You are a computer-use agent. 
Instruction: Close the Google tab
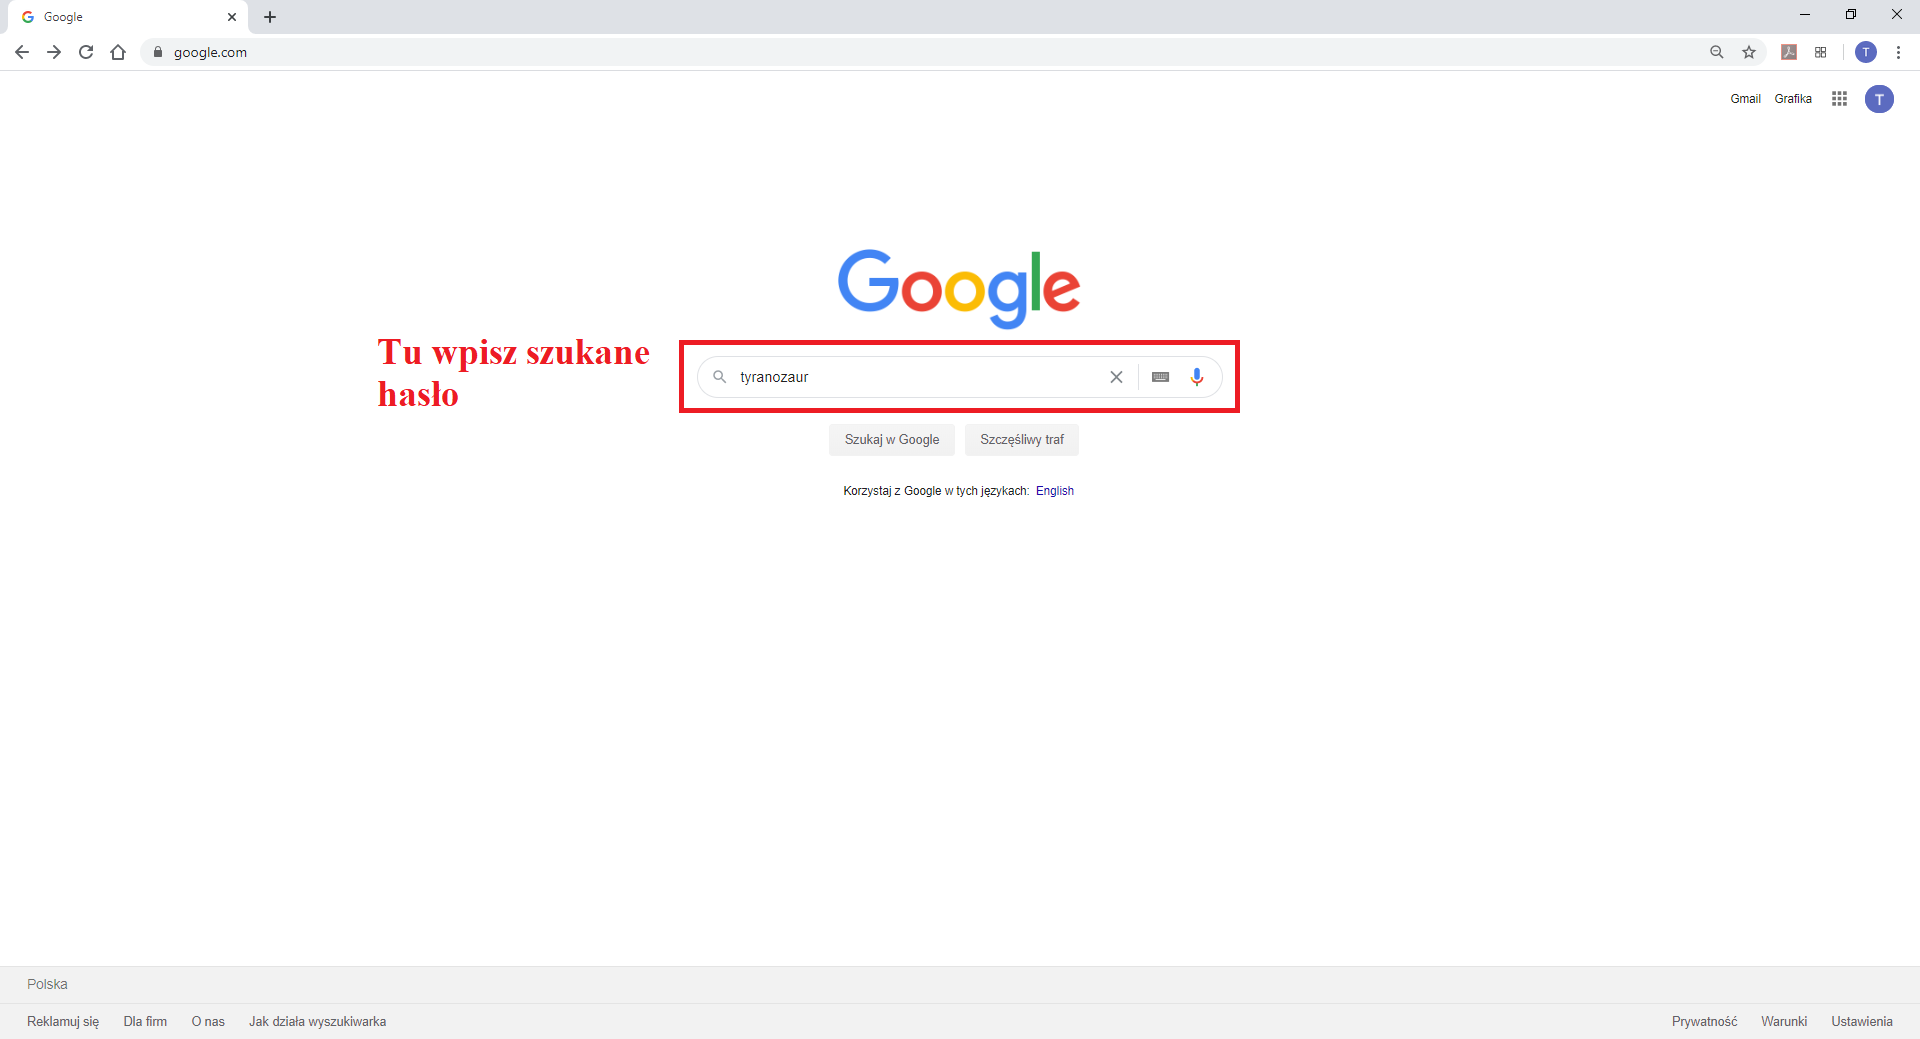tap(232, 17)
